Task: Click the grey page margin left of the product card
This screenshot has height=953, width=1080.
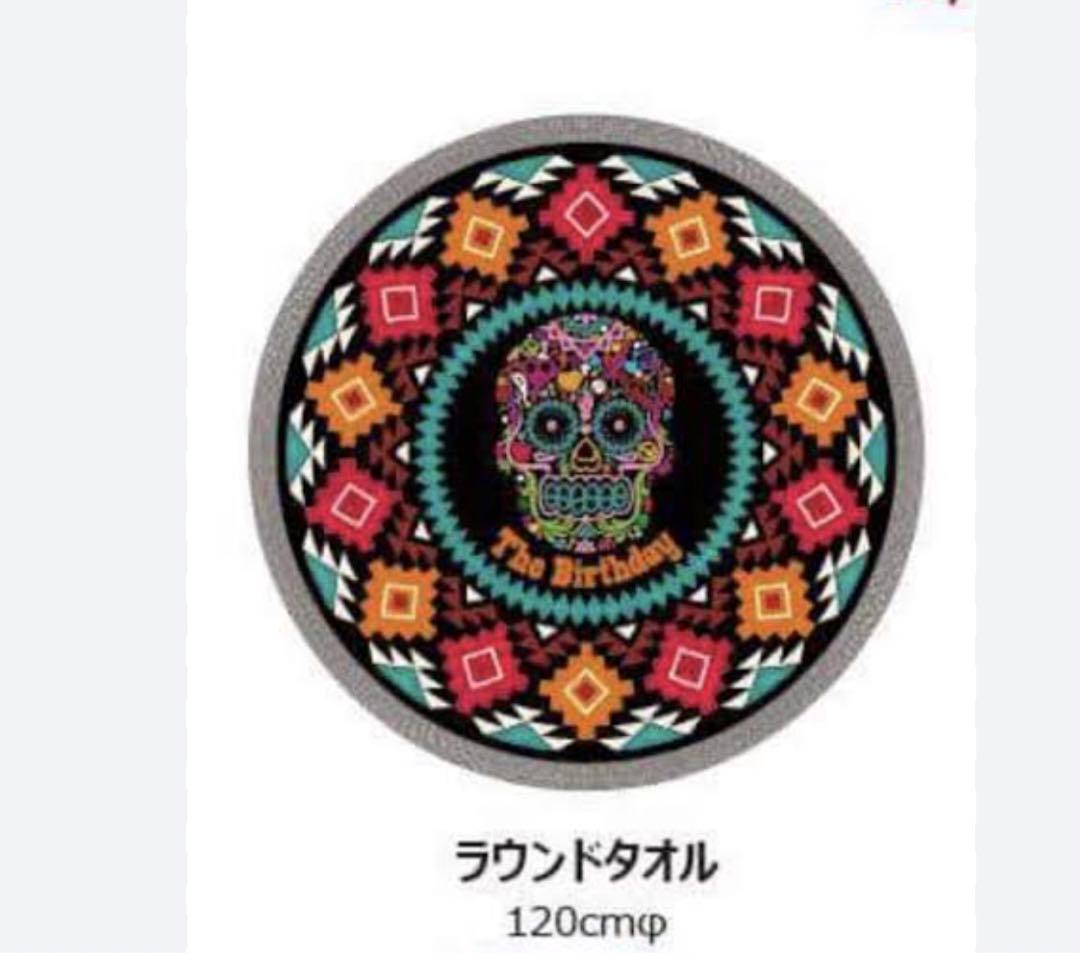Action: pos(92,476)
